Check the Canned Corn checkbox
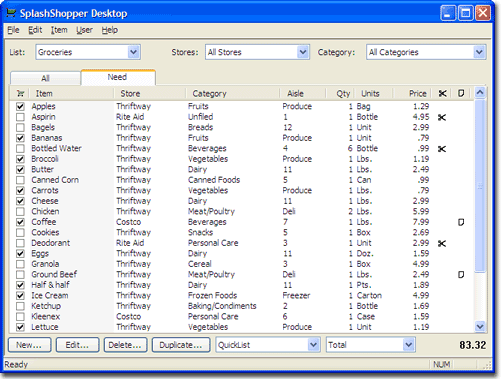 20,180
